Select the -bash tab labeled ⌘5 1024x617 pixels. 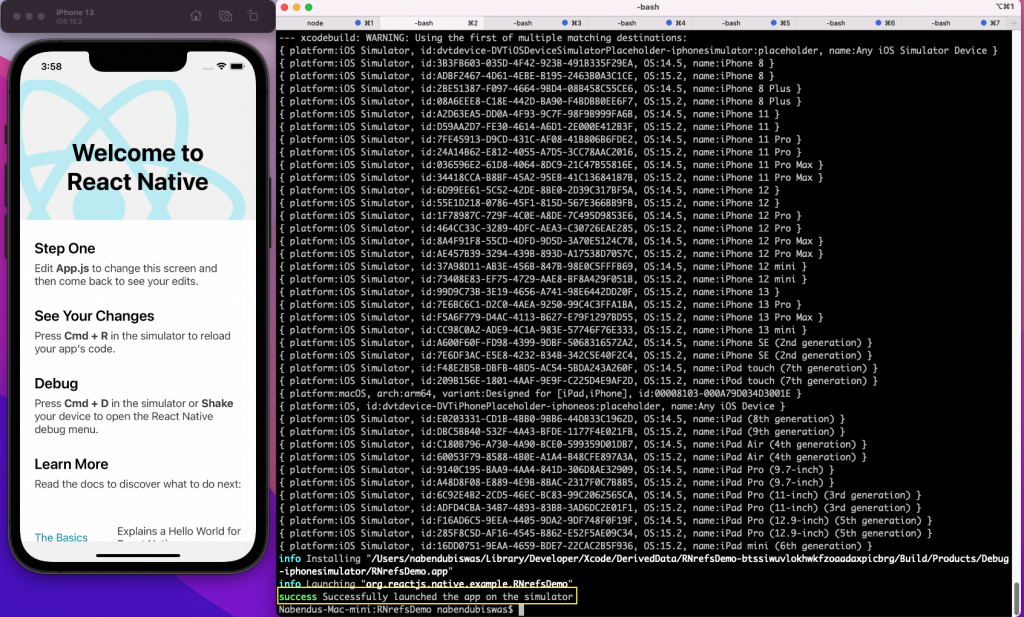click(744, 23)
